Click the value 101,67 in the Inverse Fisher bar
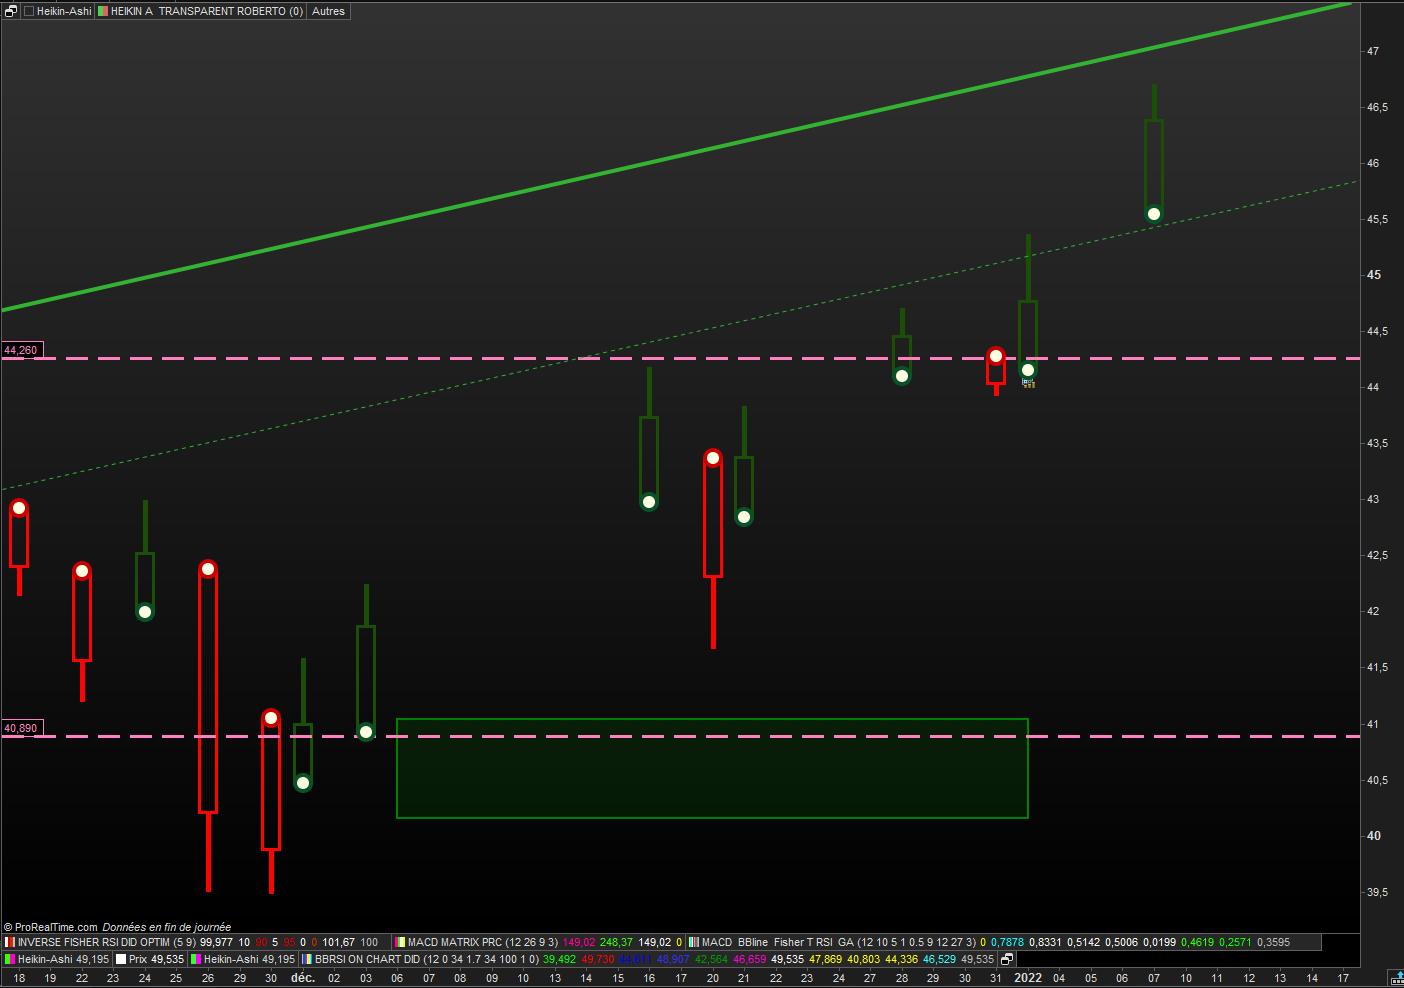Viewport: 1404px width, 988px height. point(339,942)
